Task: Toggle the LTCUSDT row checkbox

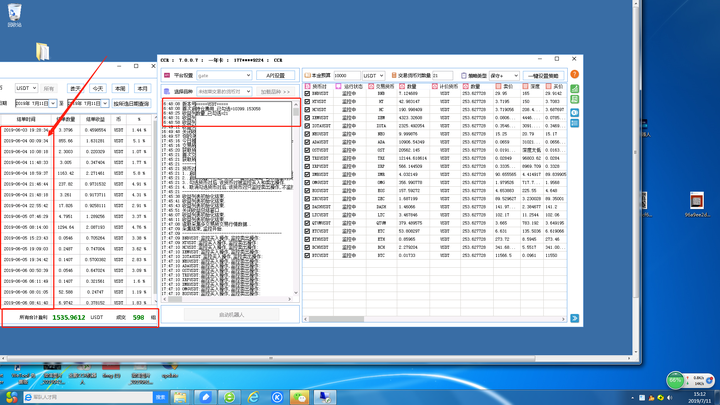Action: click(307, 215)
